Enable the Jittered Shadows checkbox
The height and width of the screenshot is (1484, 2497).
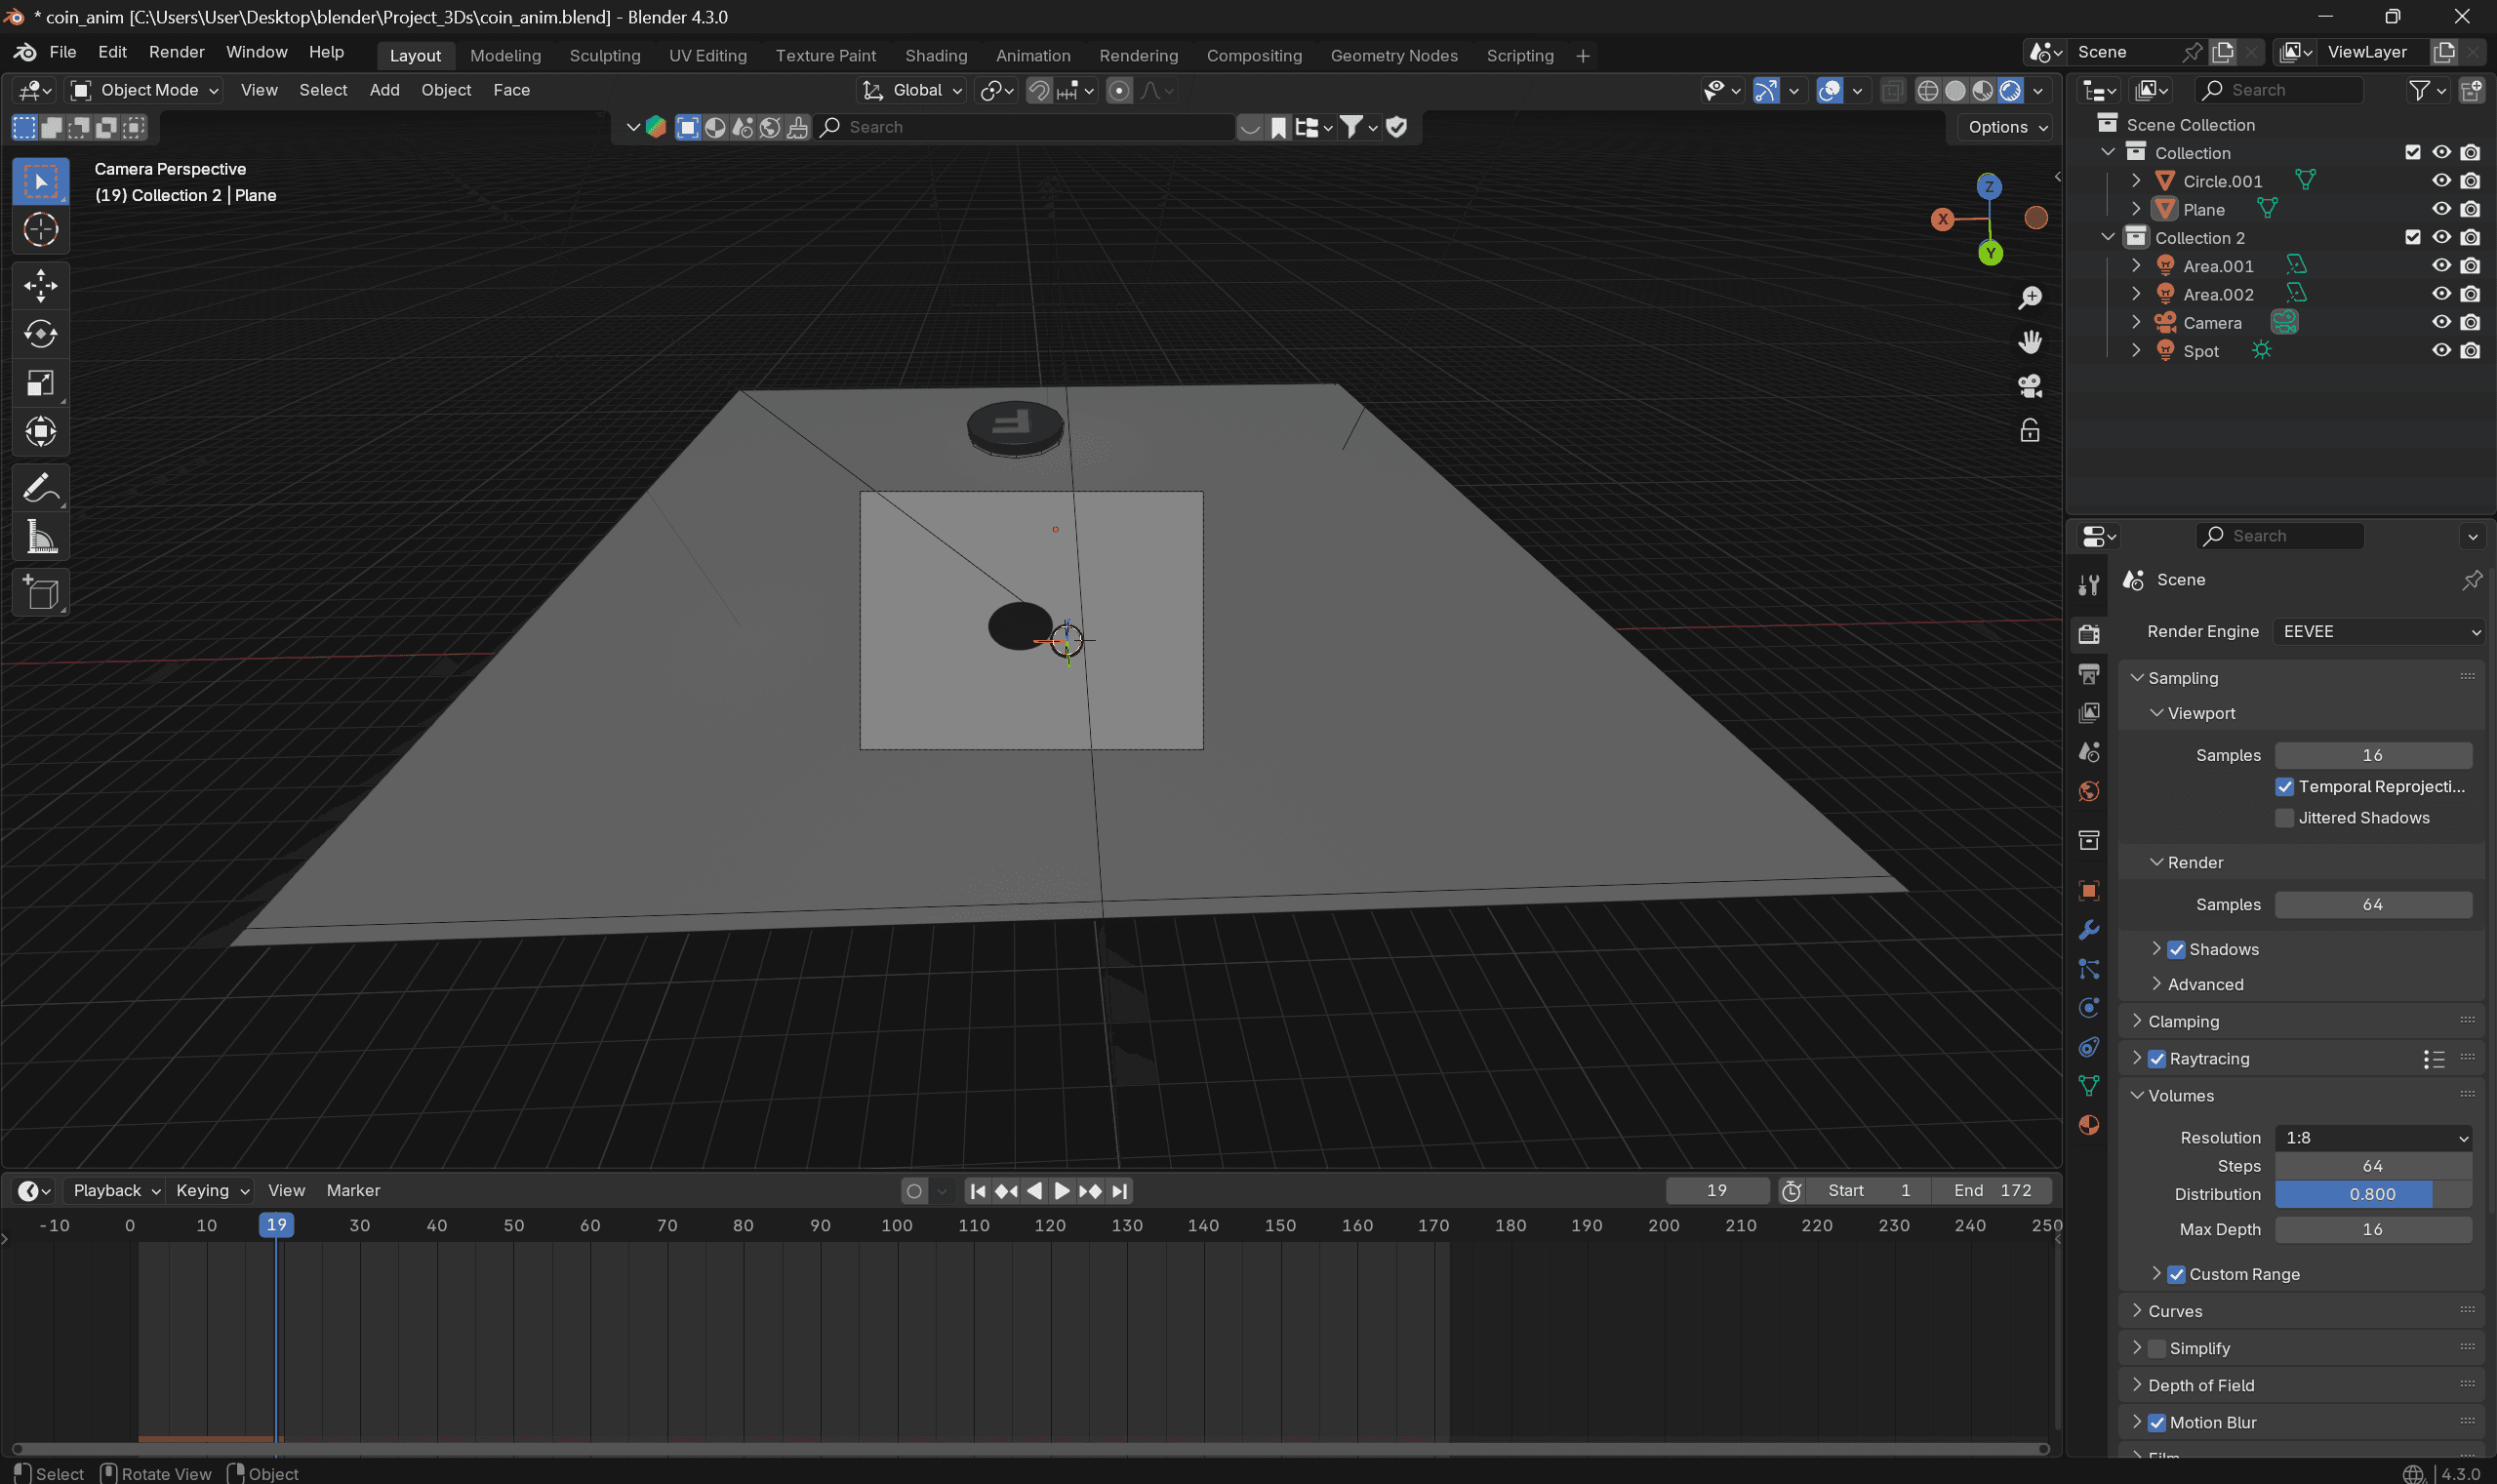2285,818
